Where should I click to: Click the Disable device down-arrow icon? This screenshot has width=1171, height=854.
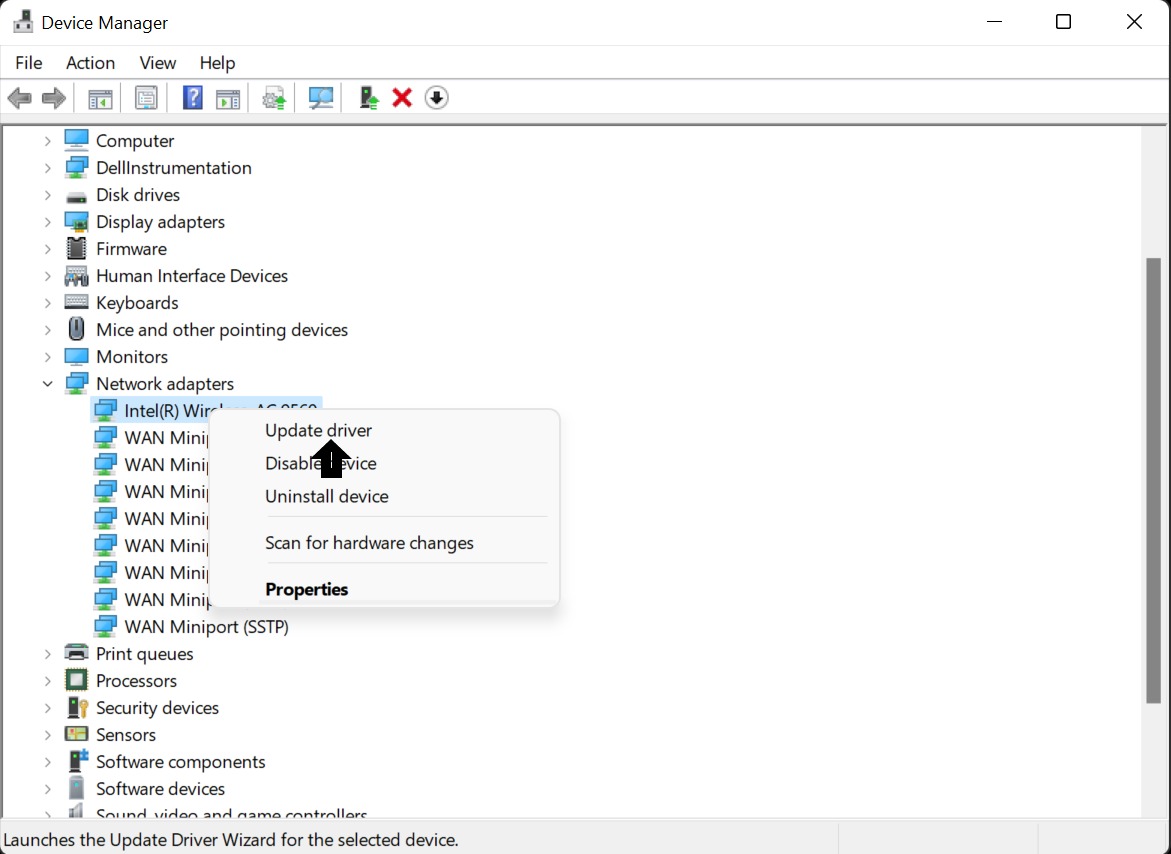coord(436,98)
